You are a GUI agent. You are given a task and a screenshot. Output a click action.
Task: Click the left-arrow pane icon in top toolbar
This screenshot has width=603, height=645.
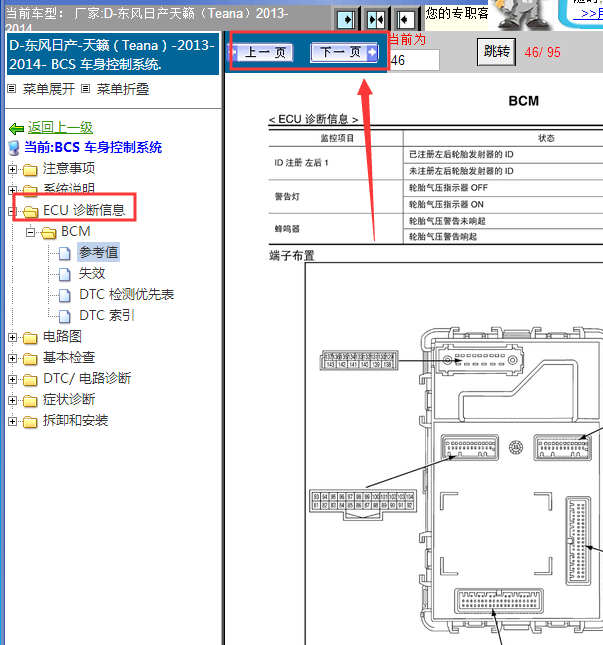click(x=406, y=19)
